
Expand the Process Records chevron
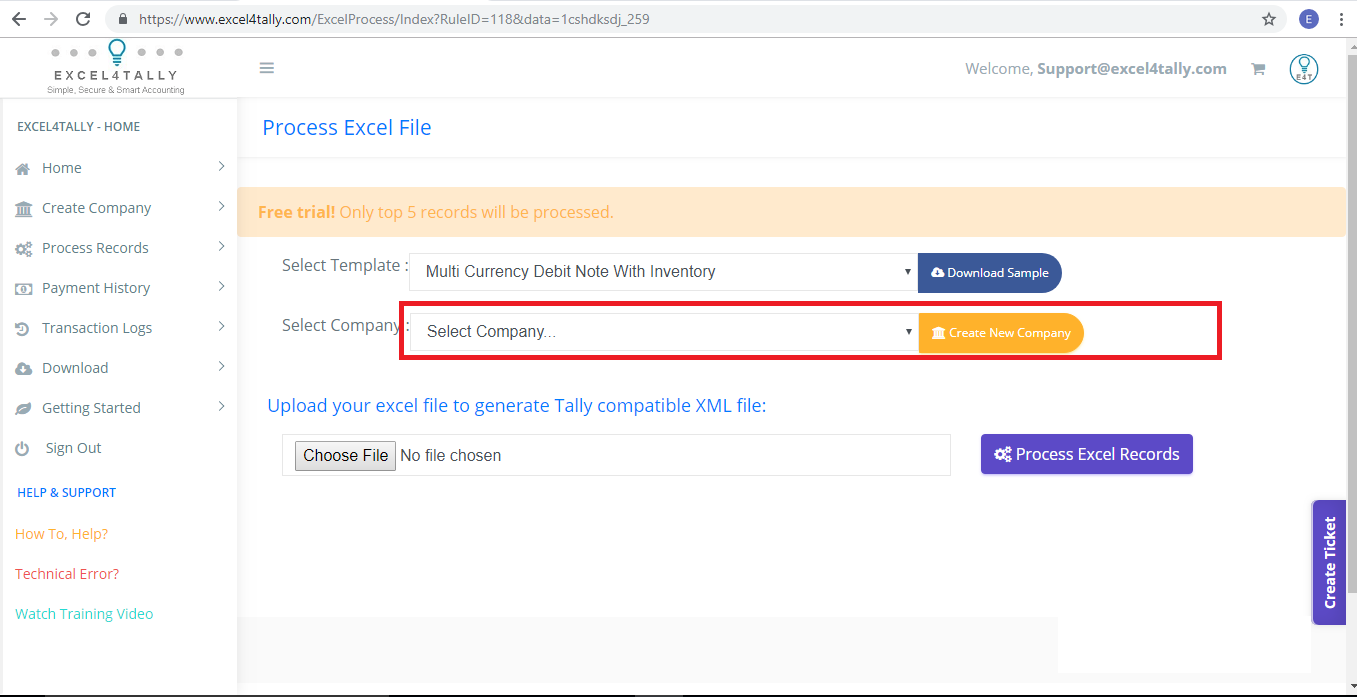221,246
